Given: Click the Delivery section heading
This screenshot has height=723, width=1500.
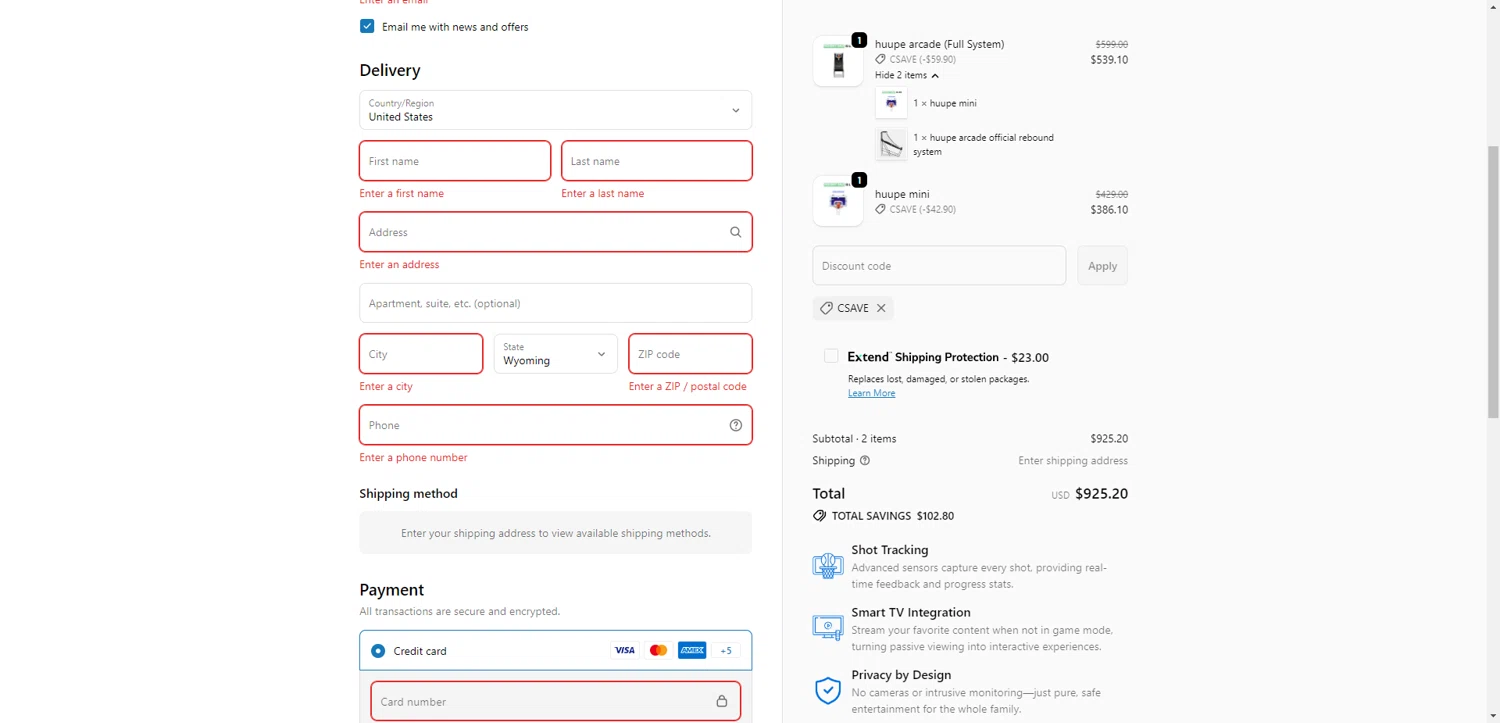Looking at the screenshot, I should [390, 70].
